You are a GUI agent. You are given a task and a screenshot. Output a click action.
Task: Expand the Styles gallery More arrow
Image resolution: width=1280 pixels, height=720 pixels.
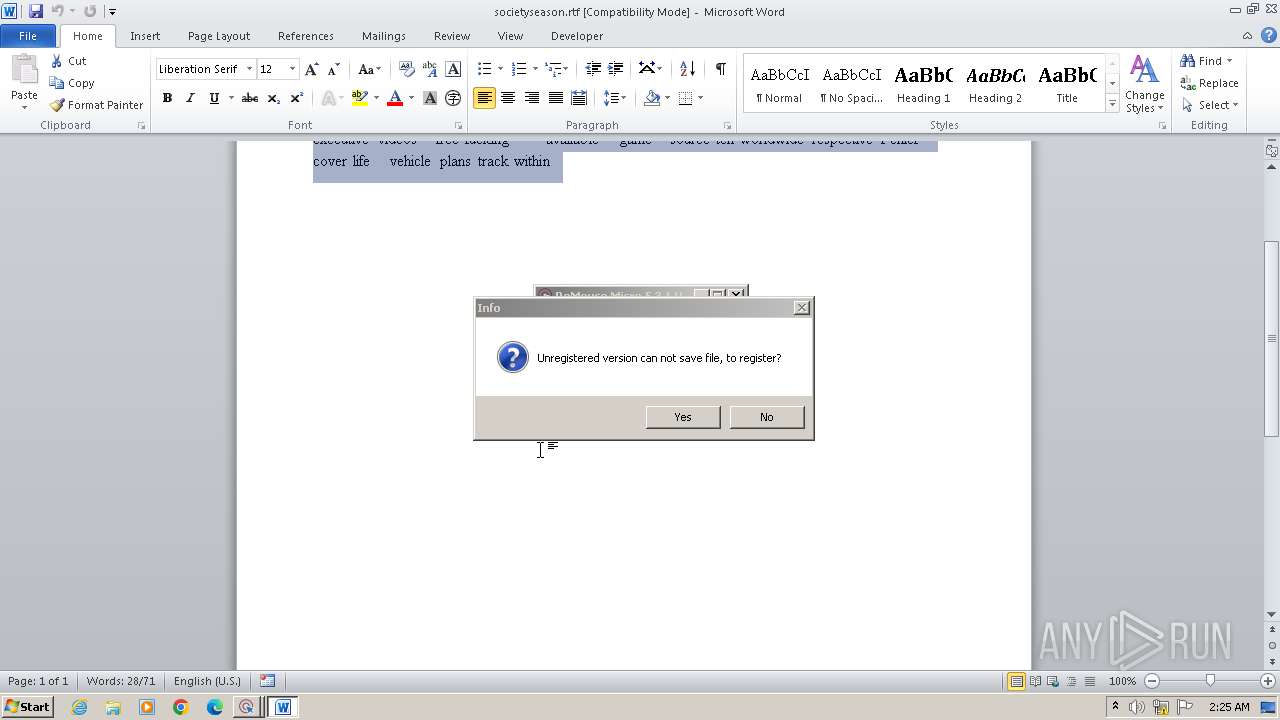pyautogui.click(x=1112, y=103)
